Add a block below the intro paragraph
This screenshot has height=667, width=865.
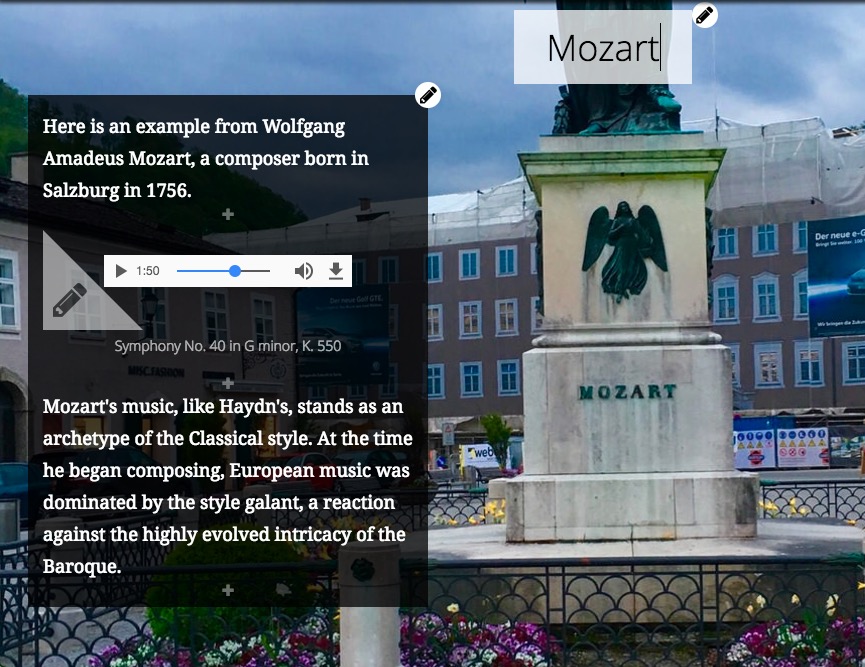click(228, 214)
